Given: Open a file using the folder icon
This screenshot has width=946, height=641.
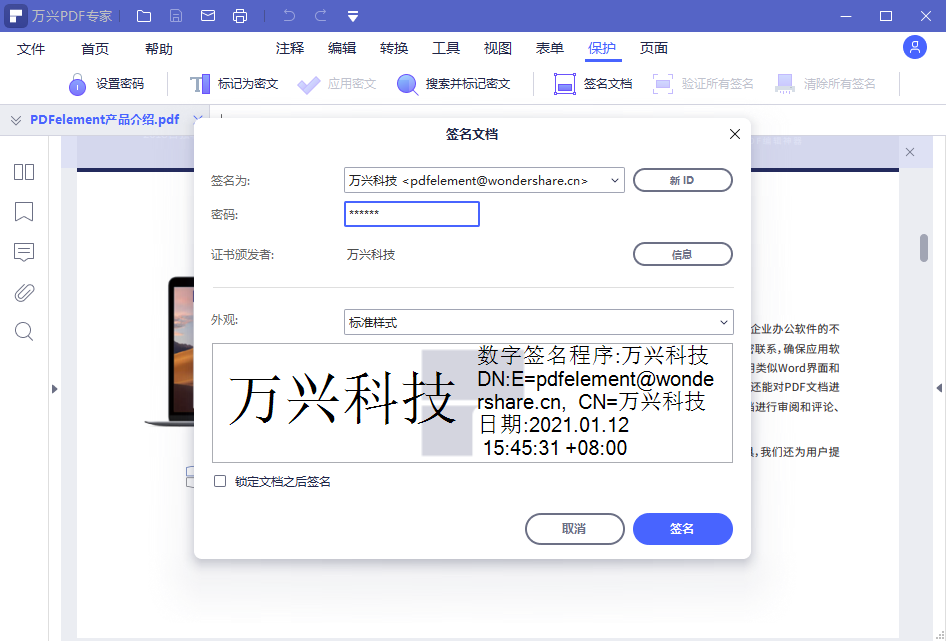Looking at the screenshot, I should coord(143,15).
